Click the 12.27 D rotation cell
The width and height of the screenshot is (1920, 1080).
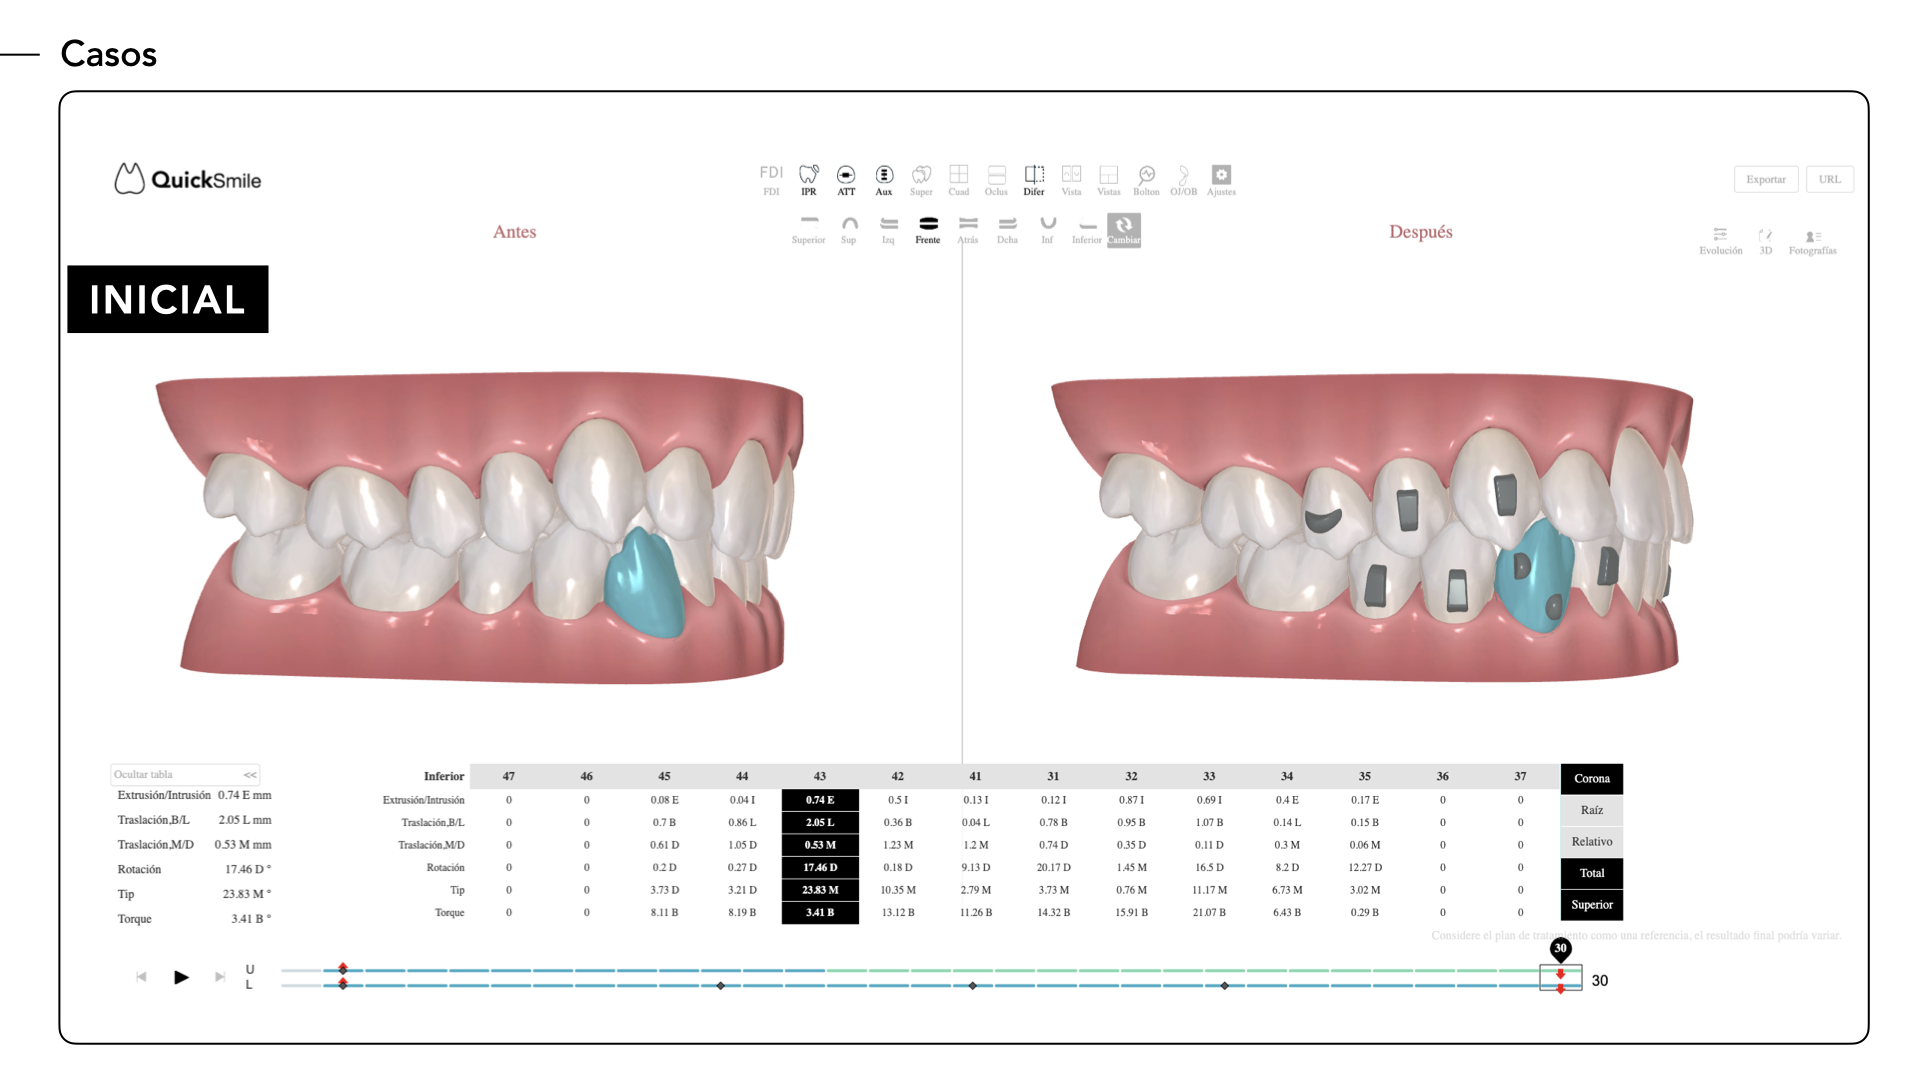[x=1365, y=868]
